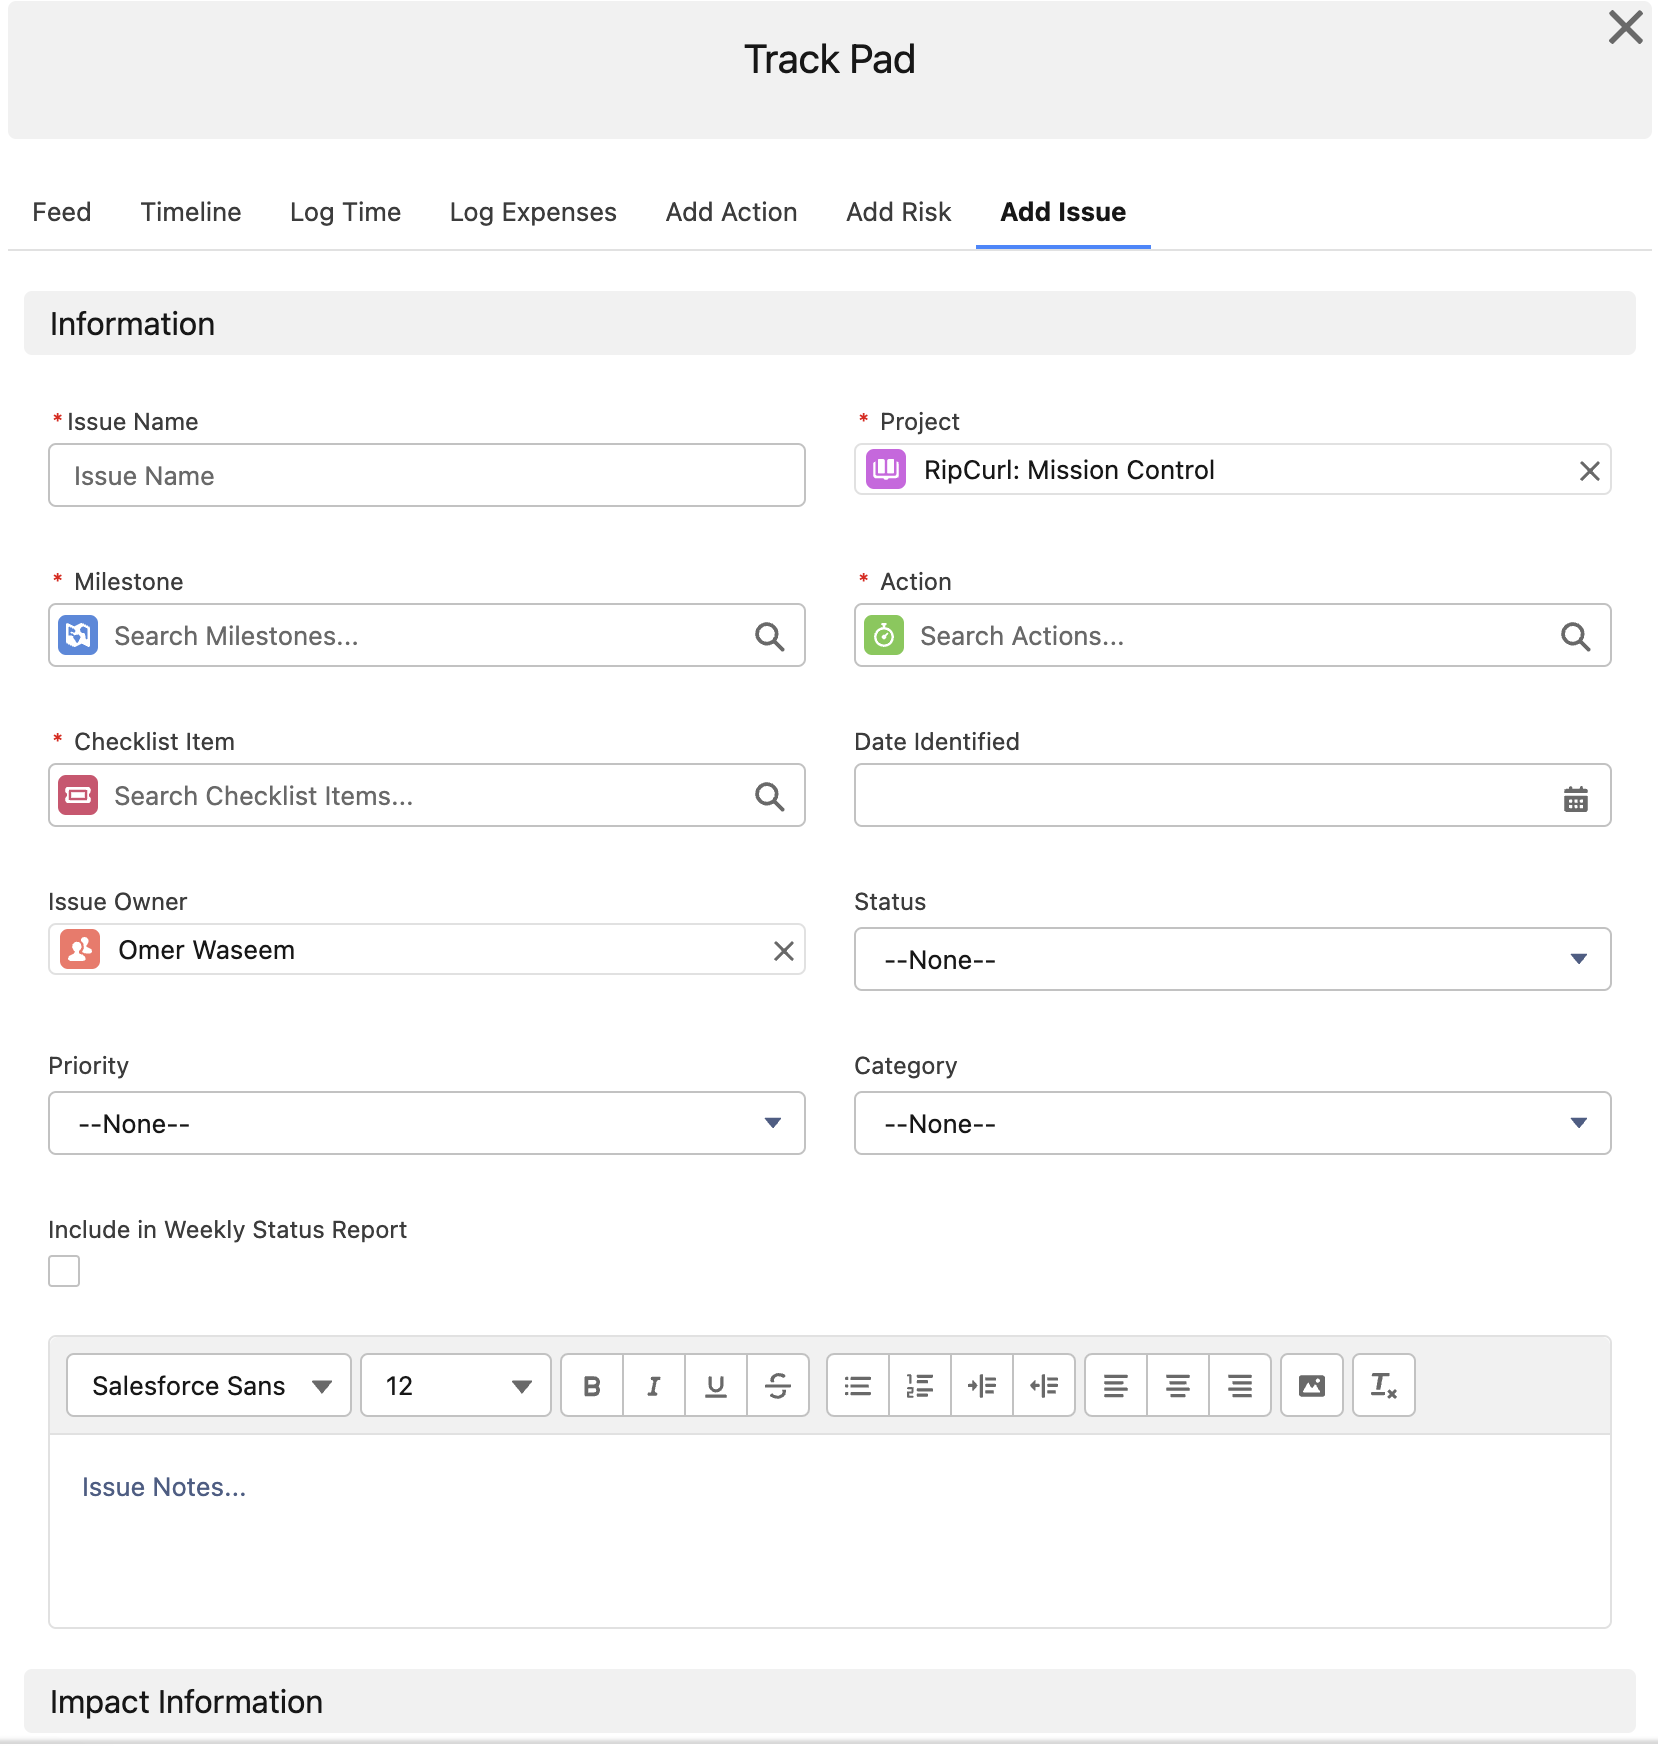Open the Log Expenses tab

533,212
